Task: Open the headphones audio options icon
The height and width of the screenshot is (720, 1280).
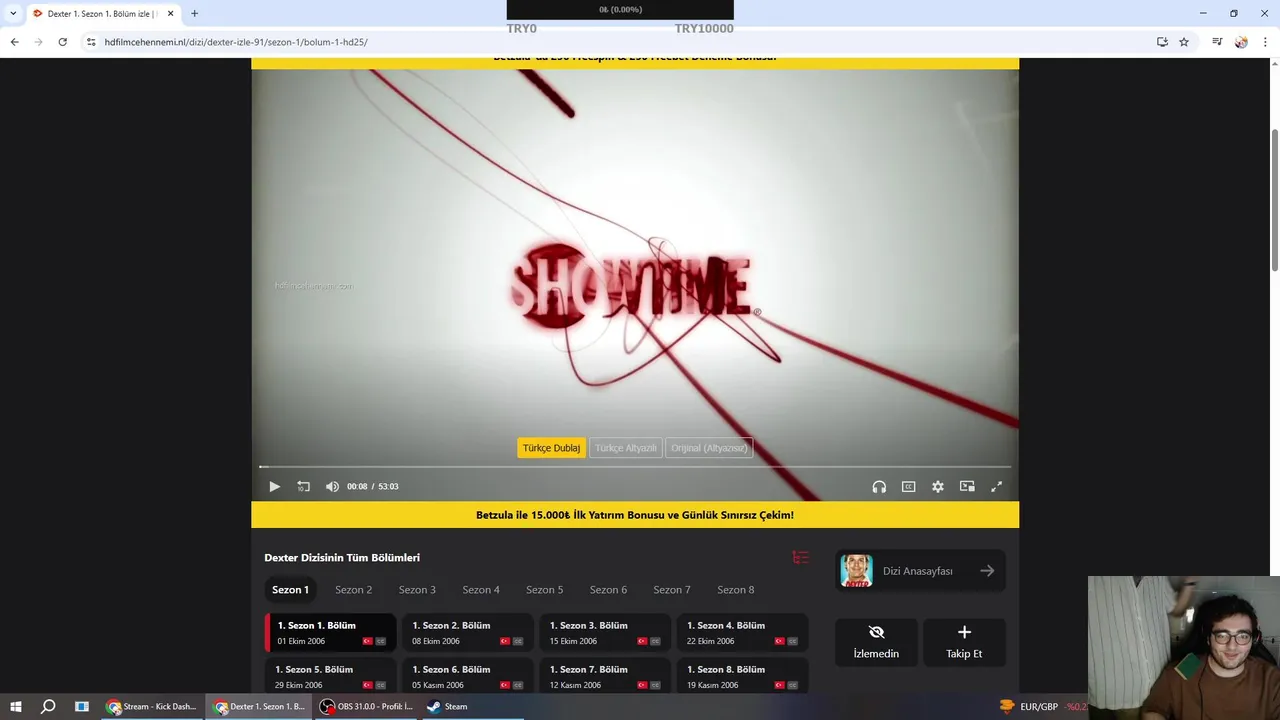Action: [x=879, y=487]
